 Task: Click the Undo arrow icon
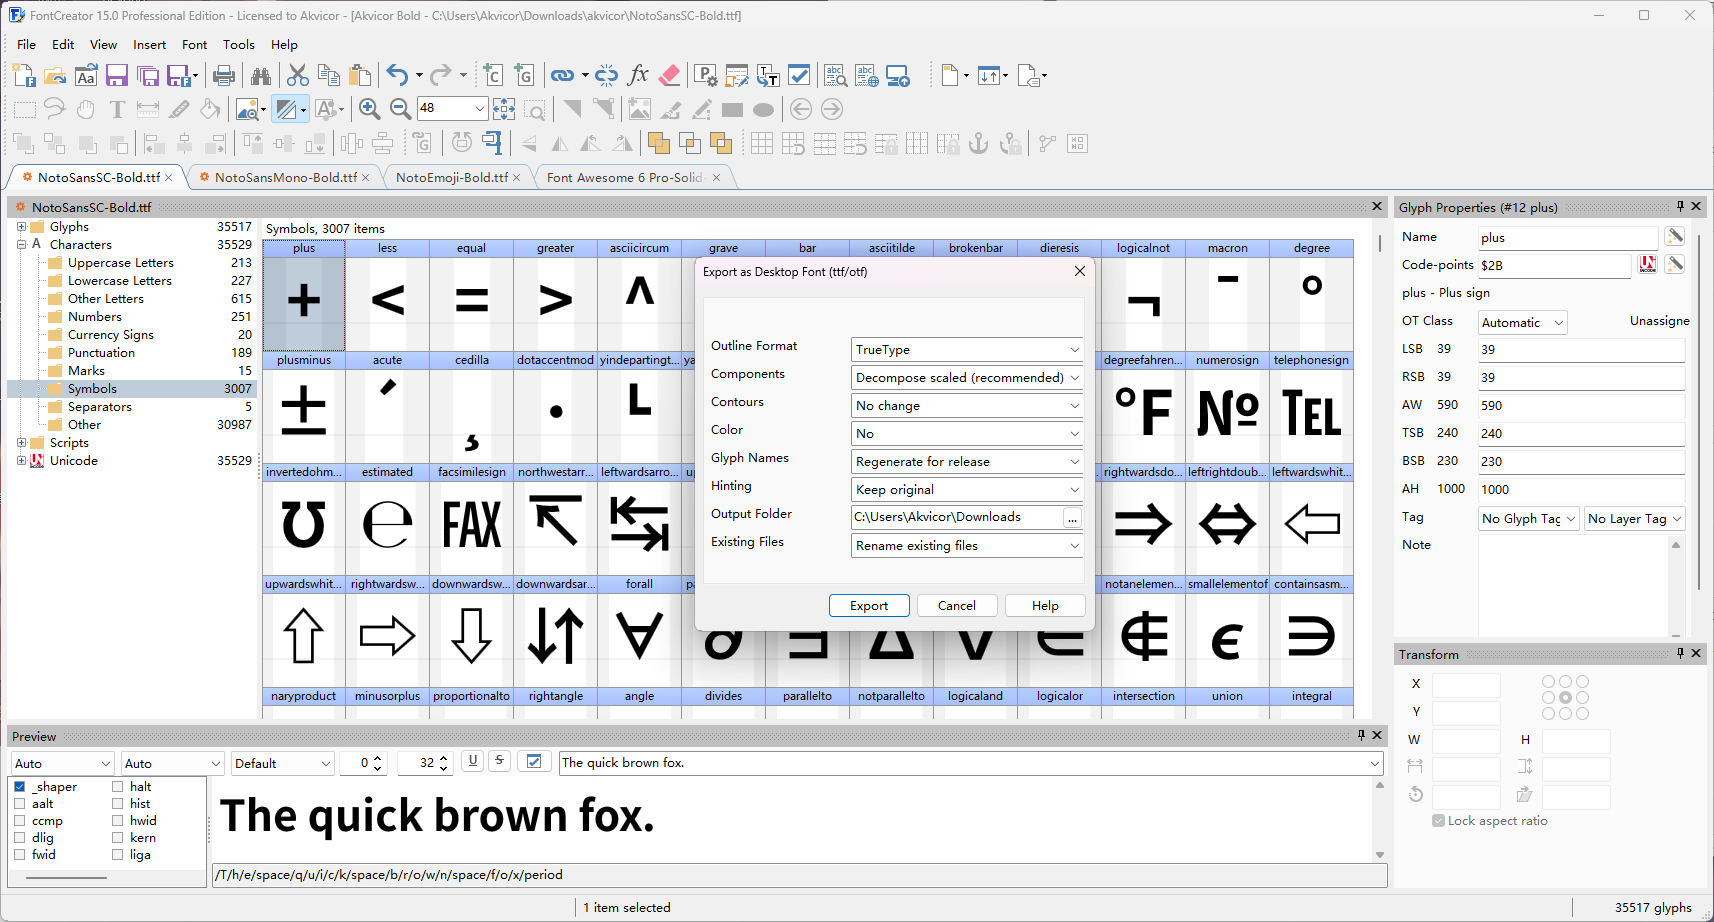397,76
